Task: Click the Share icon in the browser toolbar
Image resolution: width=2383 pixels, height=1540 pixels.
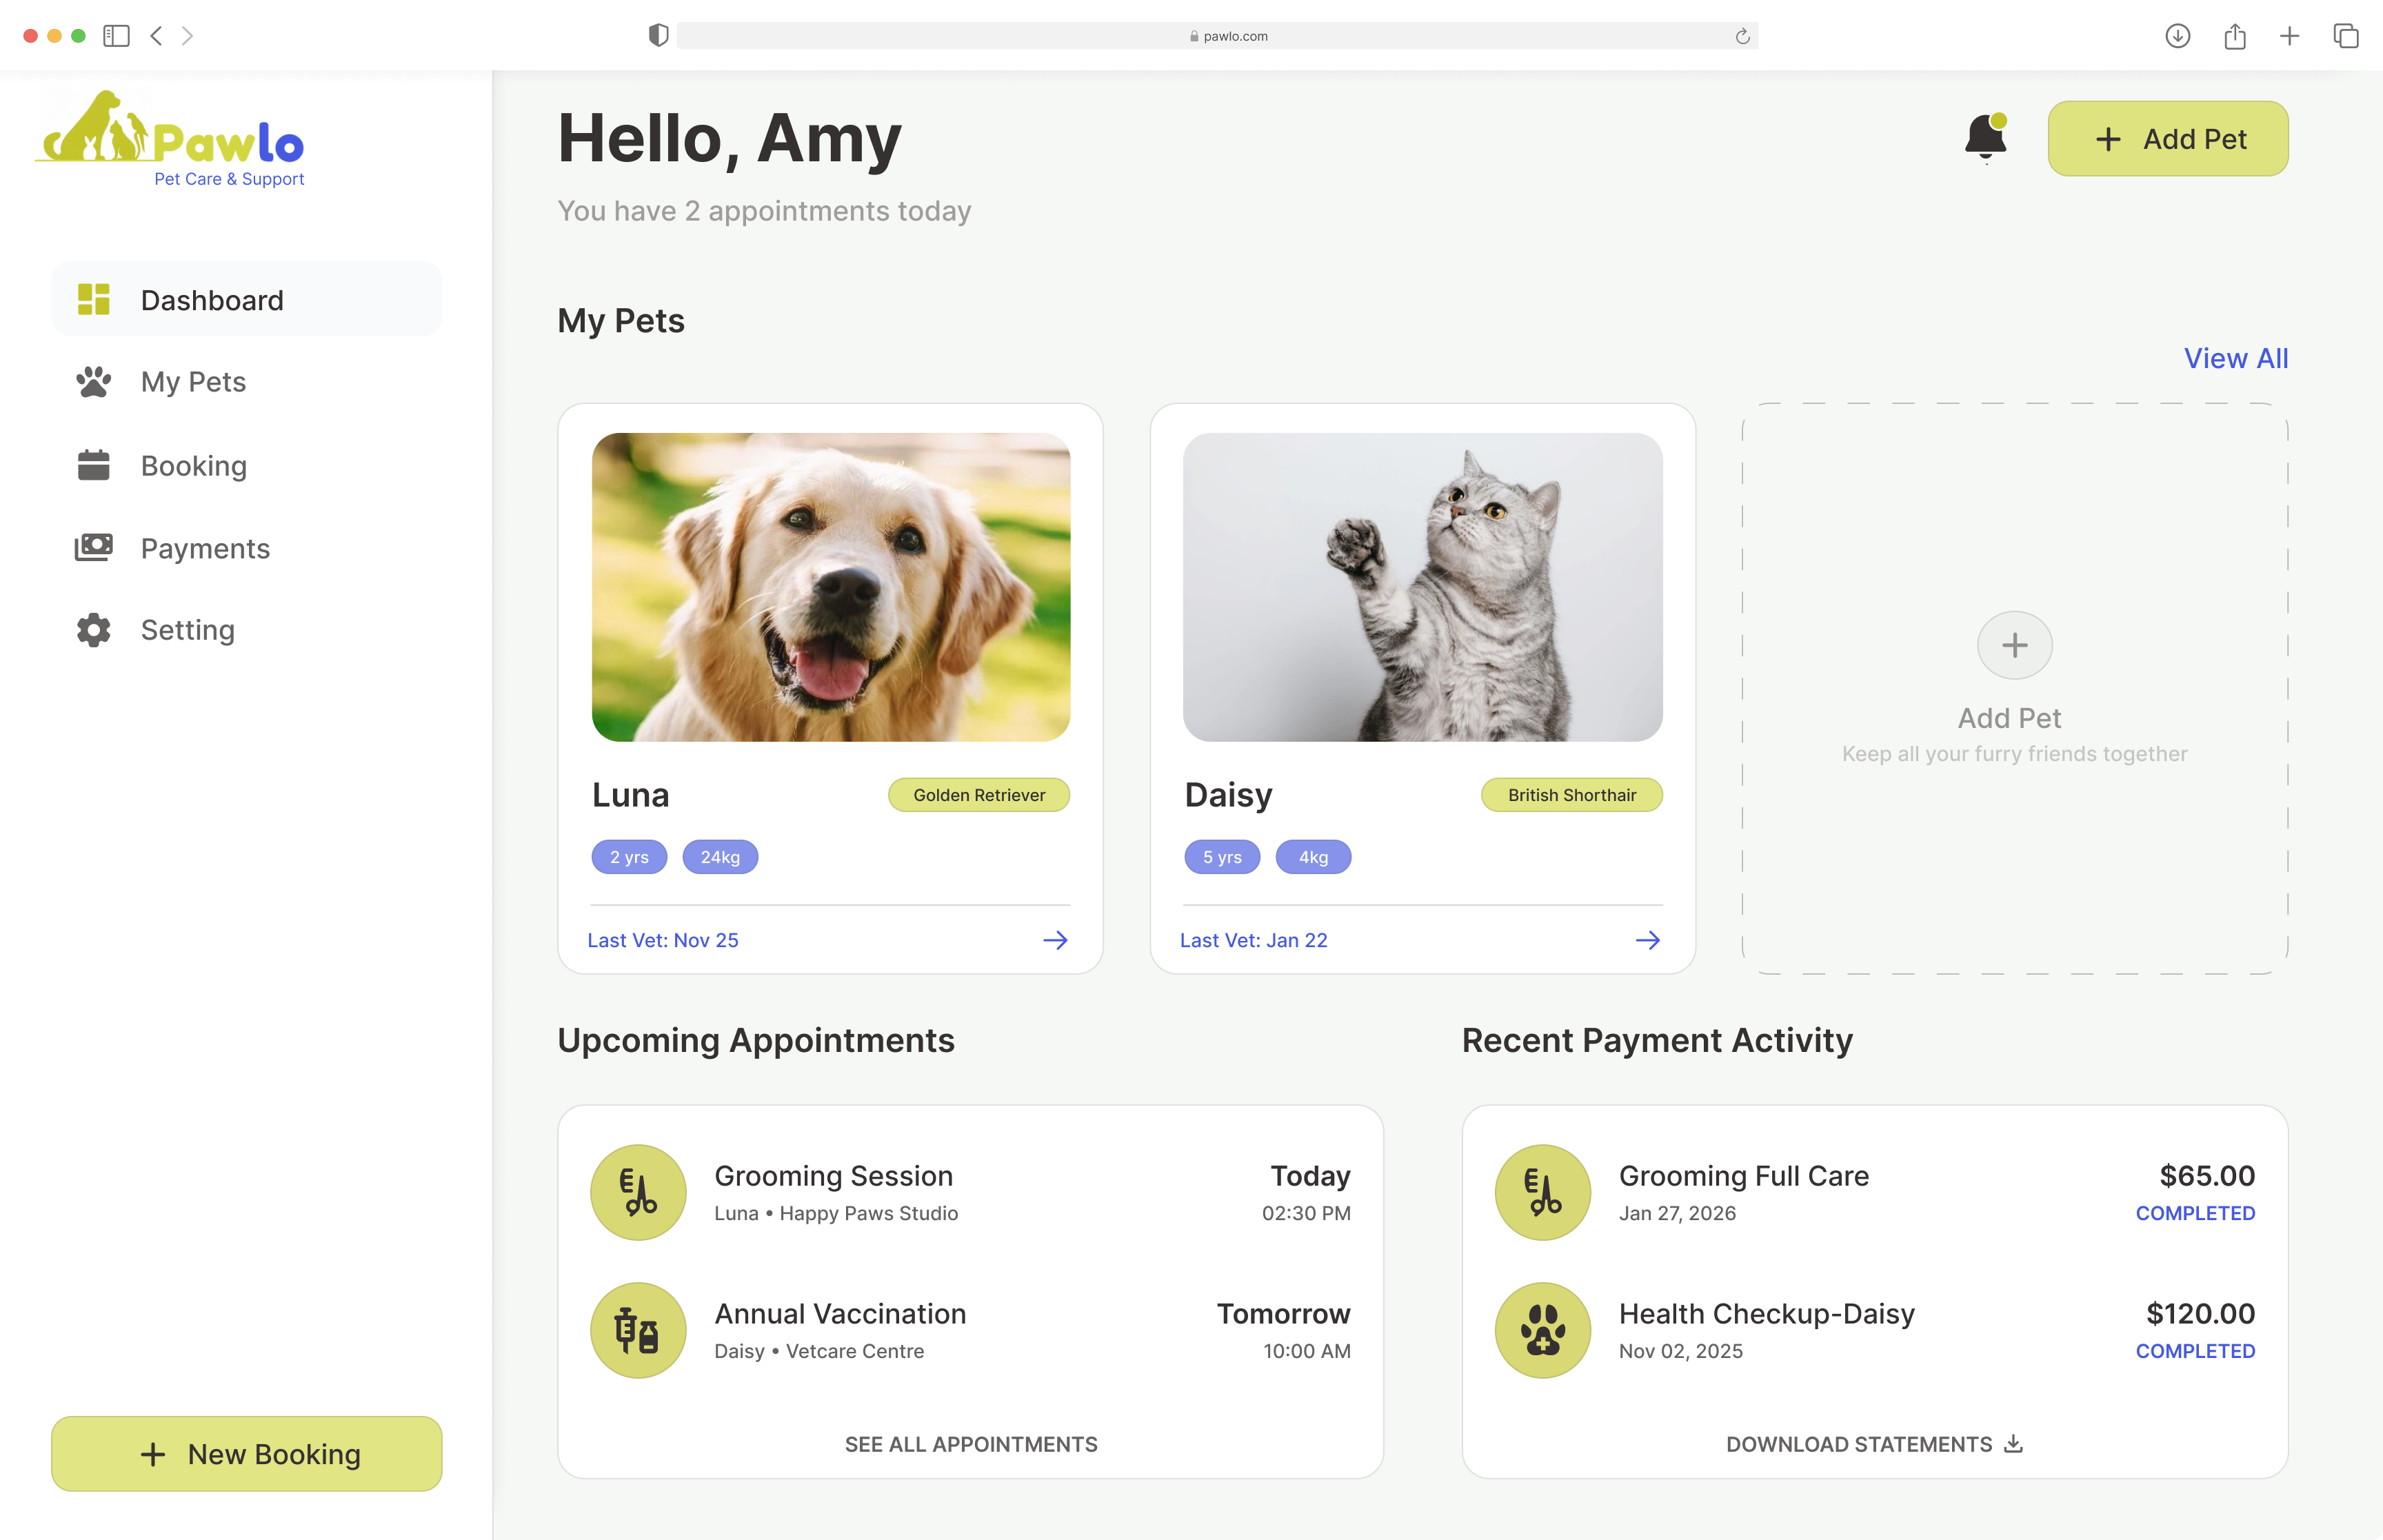Action: click(2235, 36)
